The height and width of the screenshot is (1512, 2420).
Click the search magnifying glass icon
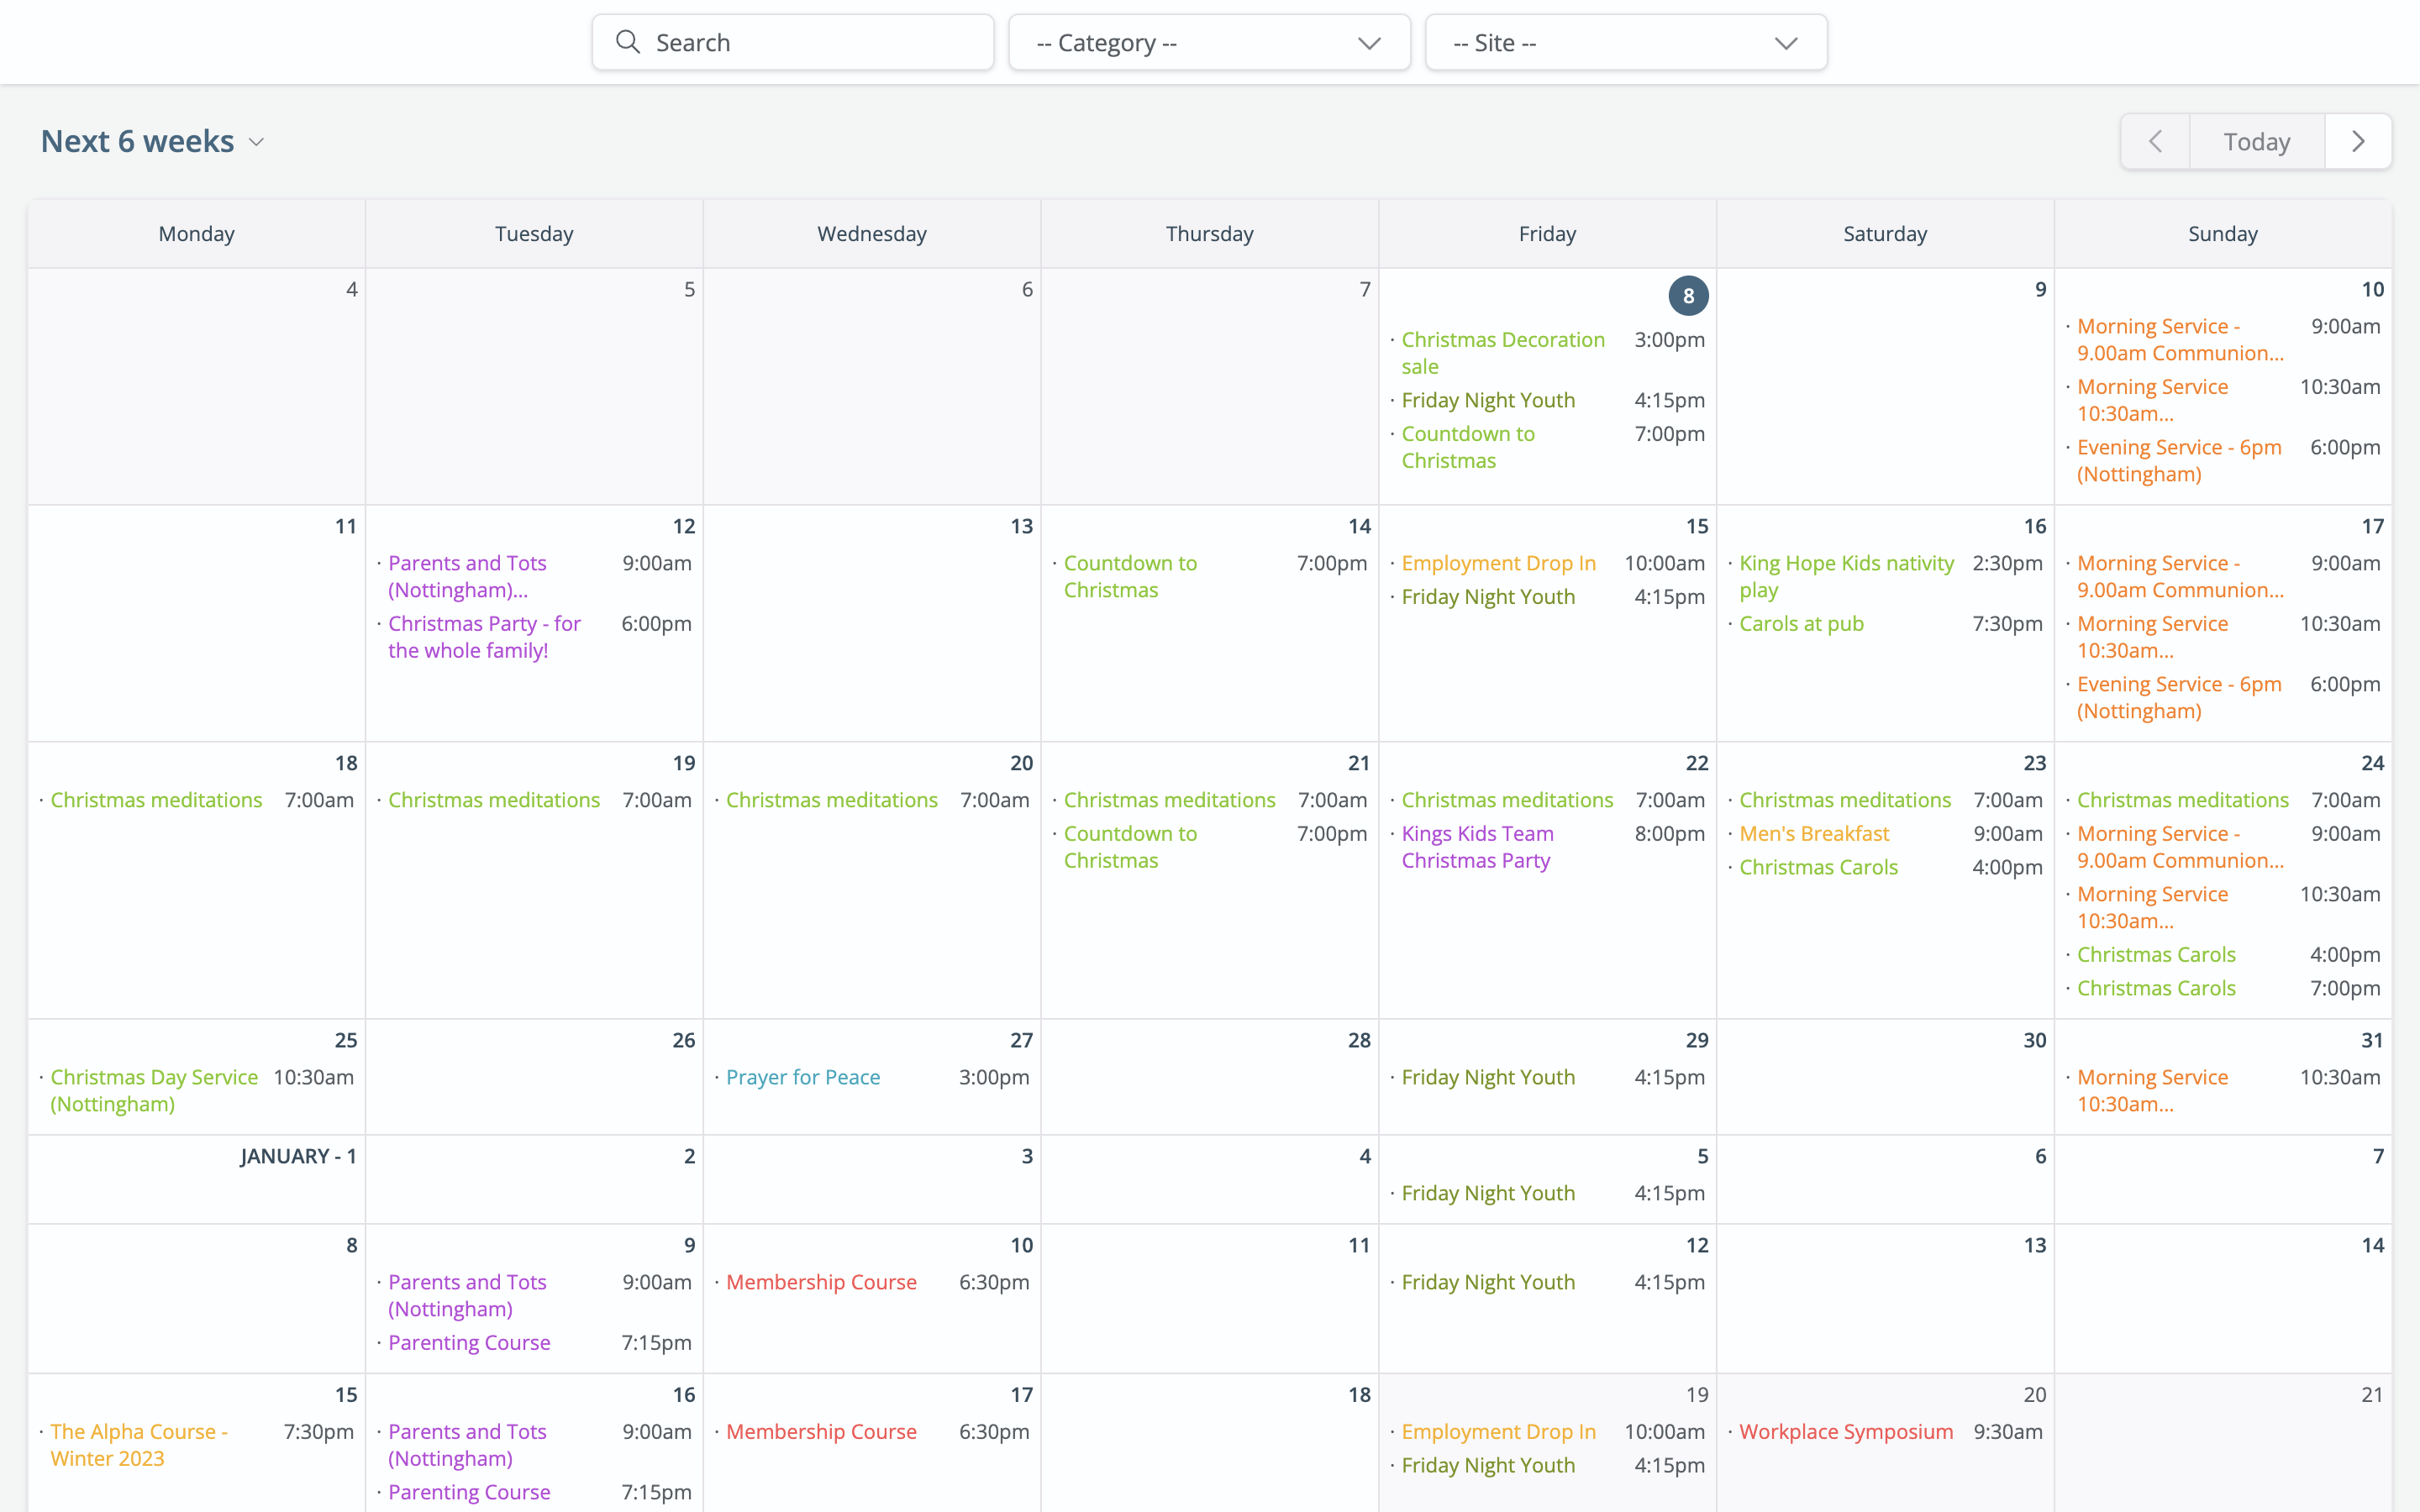[628, 42]
